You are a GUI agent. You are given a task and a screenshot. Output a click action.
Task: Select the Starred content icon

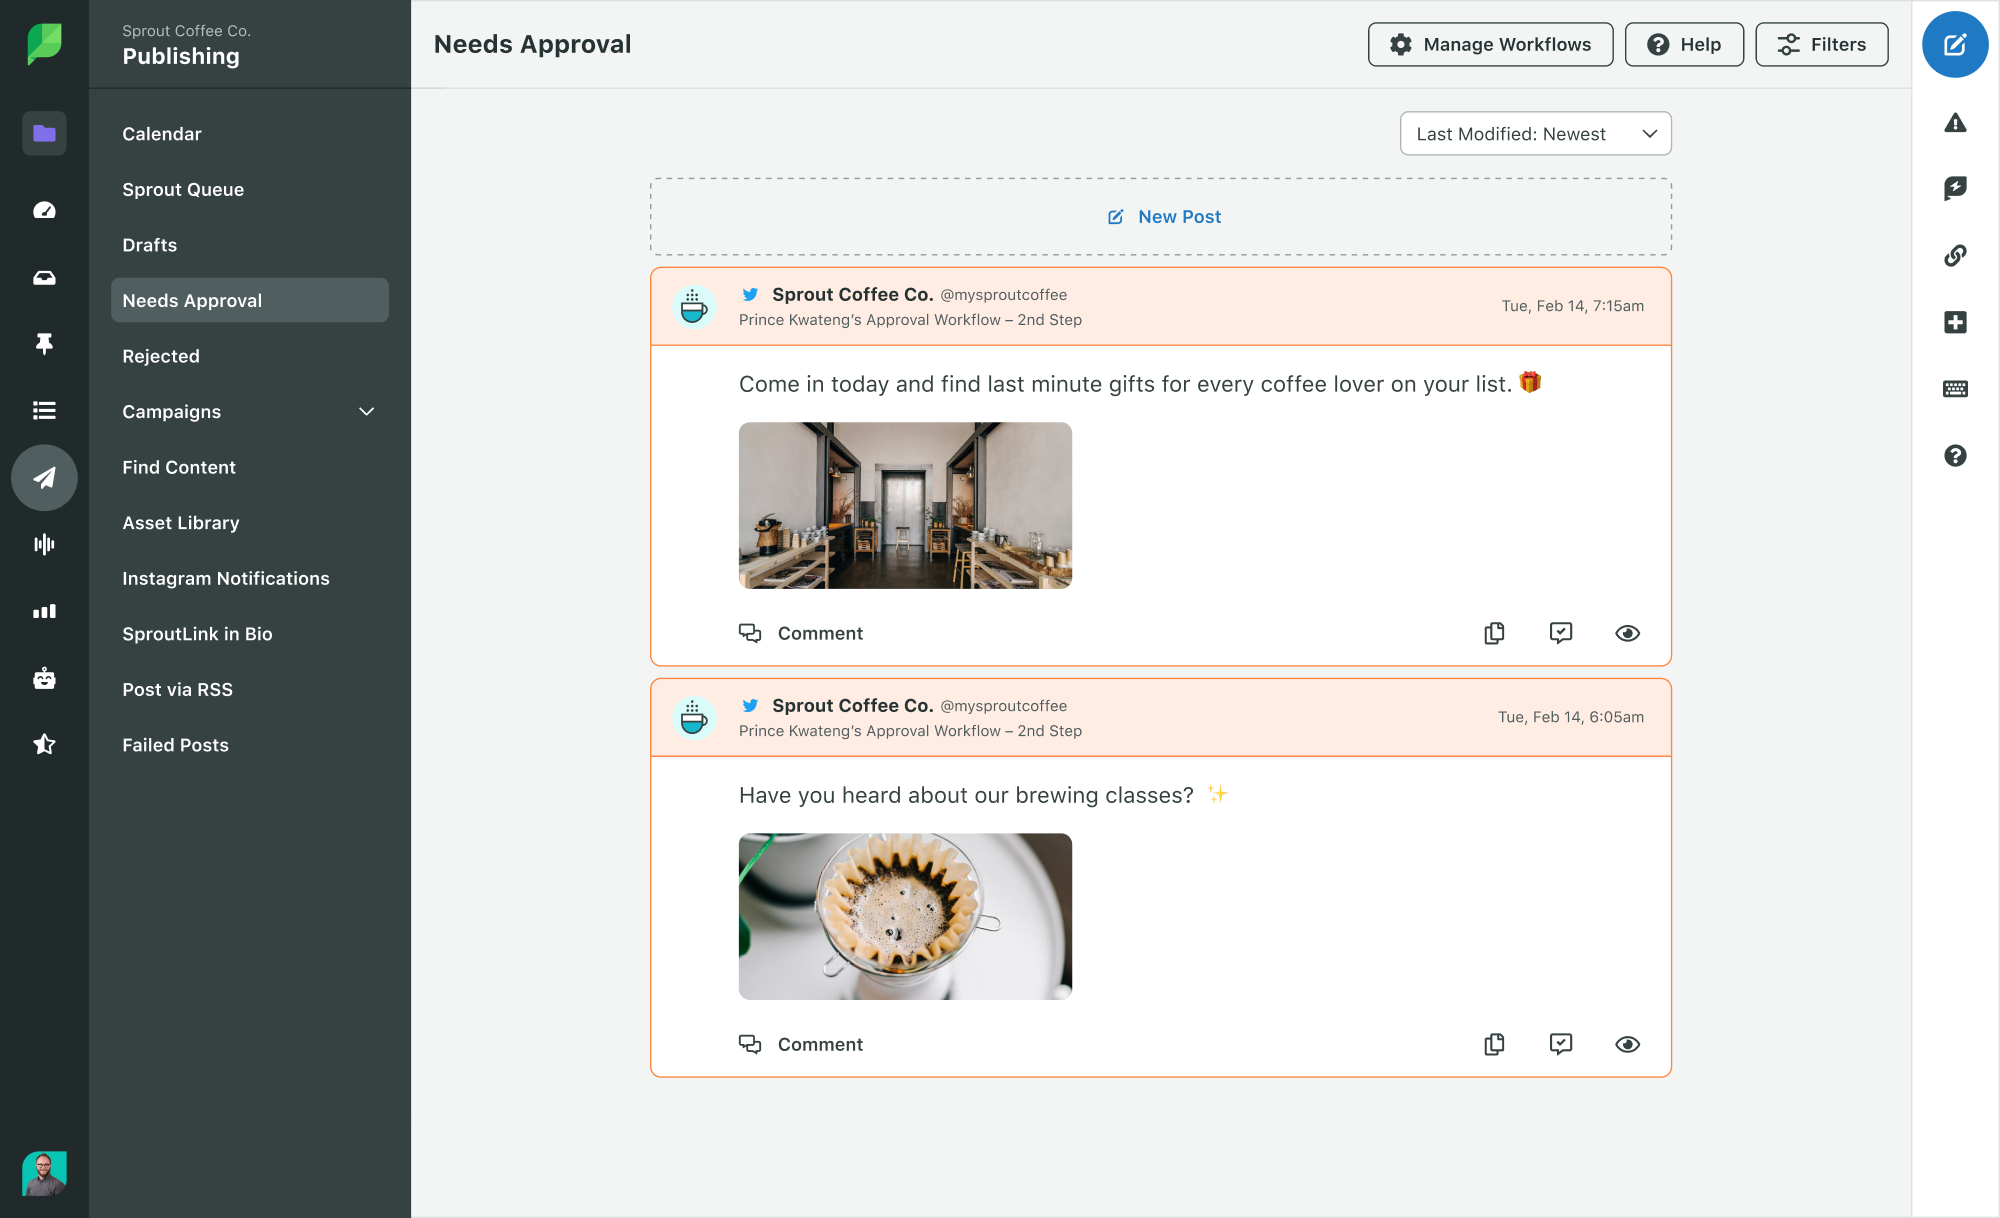(43, 743)
